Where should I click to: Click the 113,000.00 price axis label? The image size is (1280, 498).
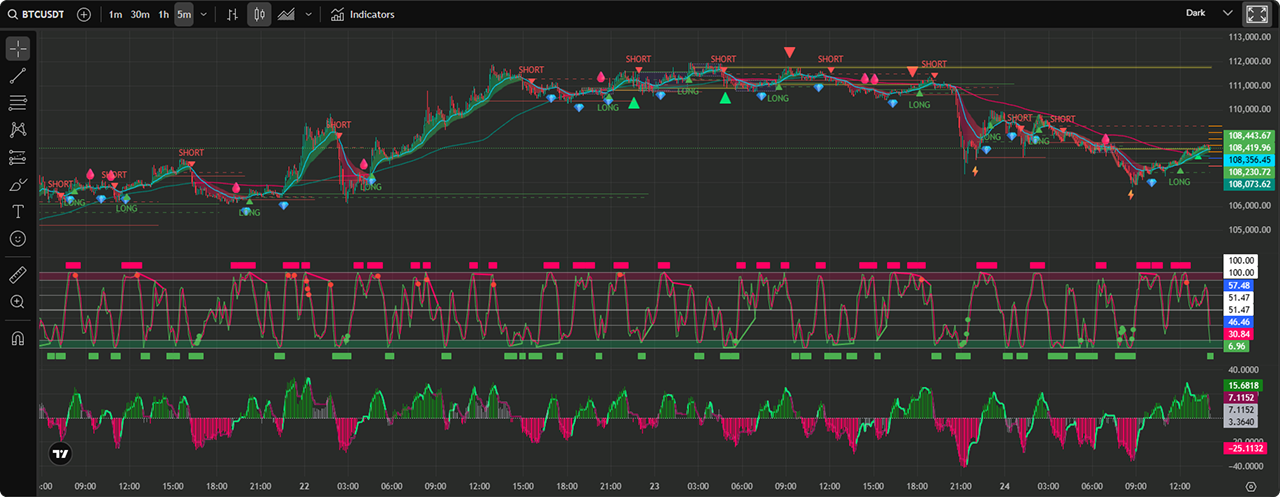point(1249,38)
